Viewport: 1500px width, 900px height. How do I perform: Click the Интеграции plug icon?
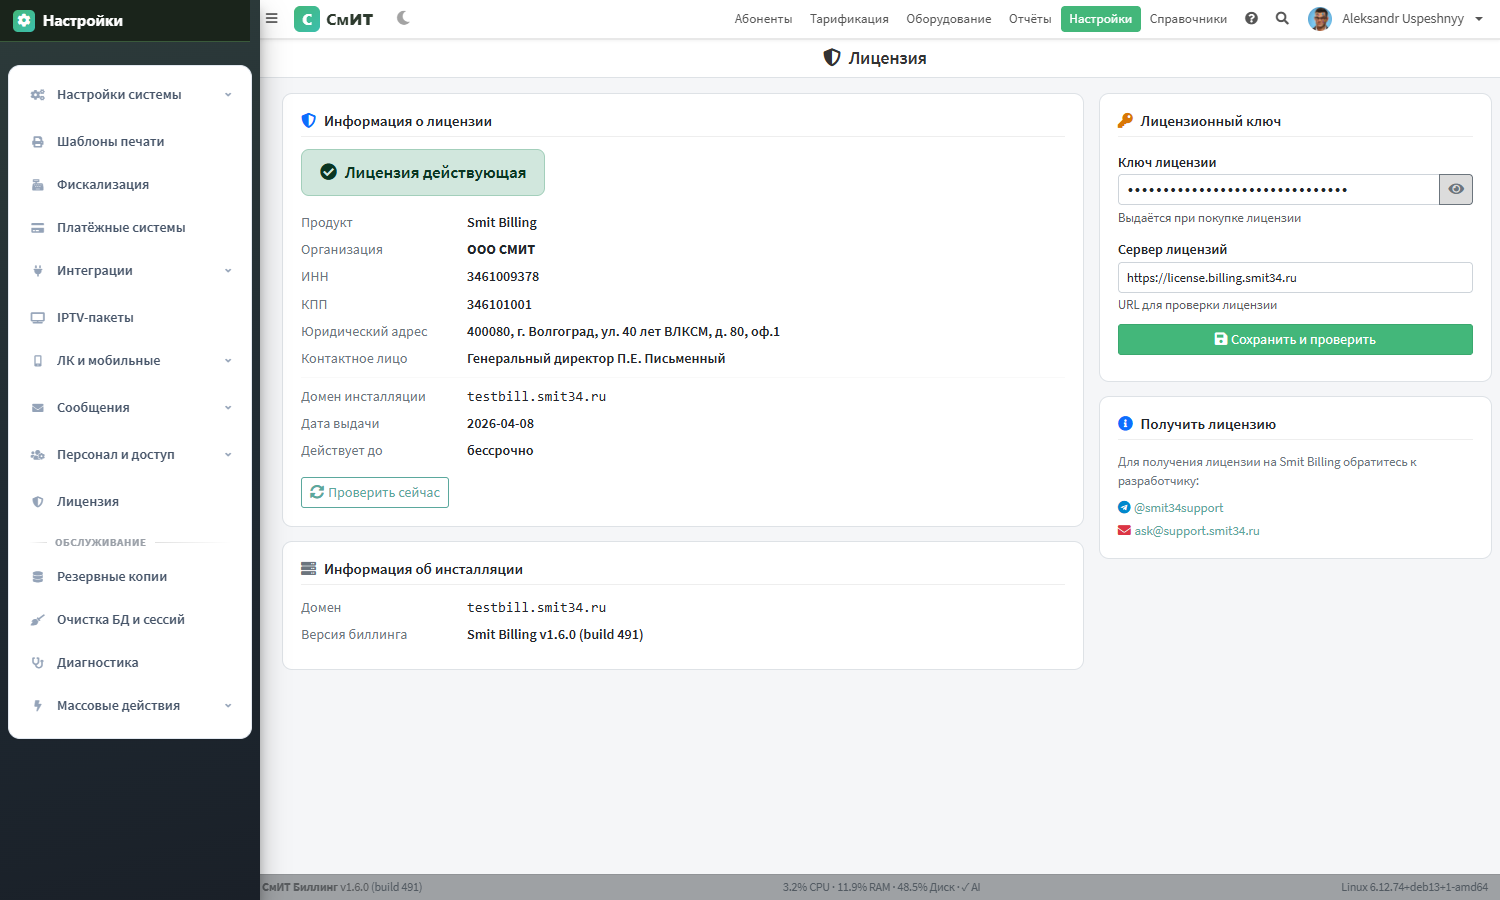click(x=38, y=271)
